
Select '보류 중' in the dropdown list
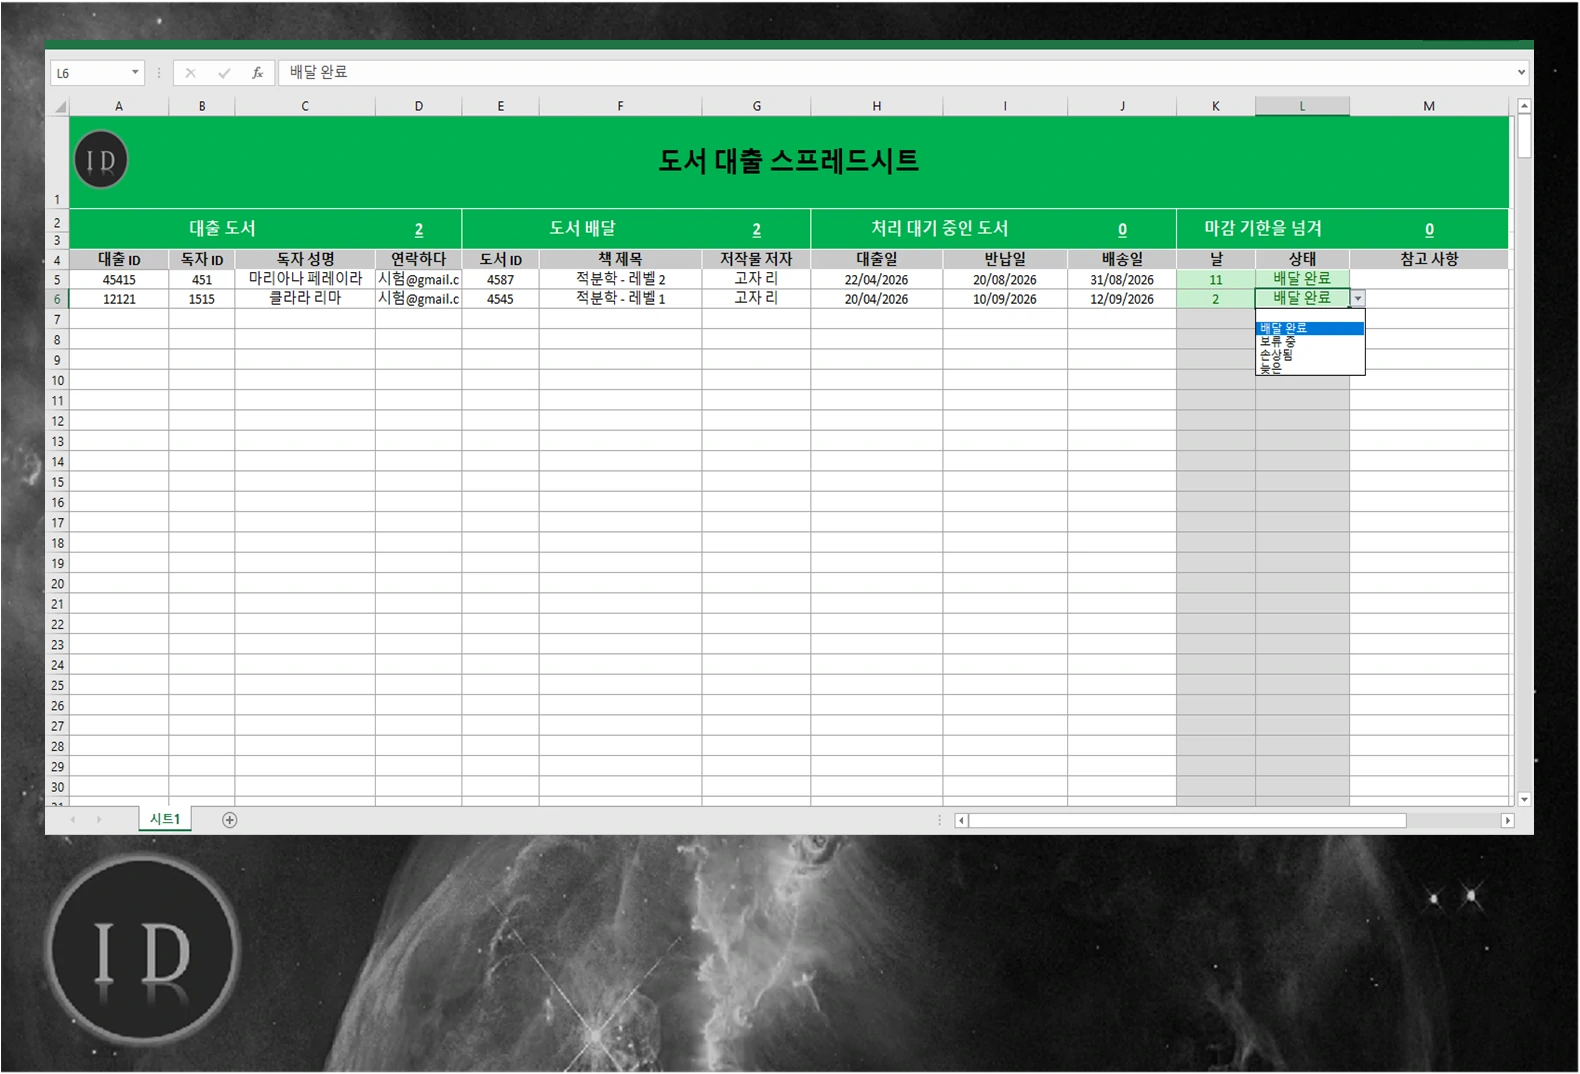[1310, 341]
